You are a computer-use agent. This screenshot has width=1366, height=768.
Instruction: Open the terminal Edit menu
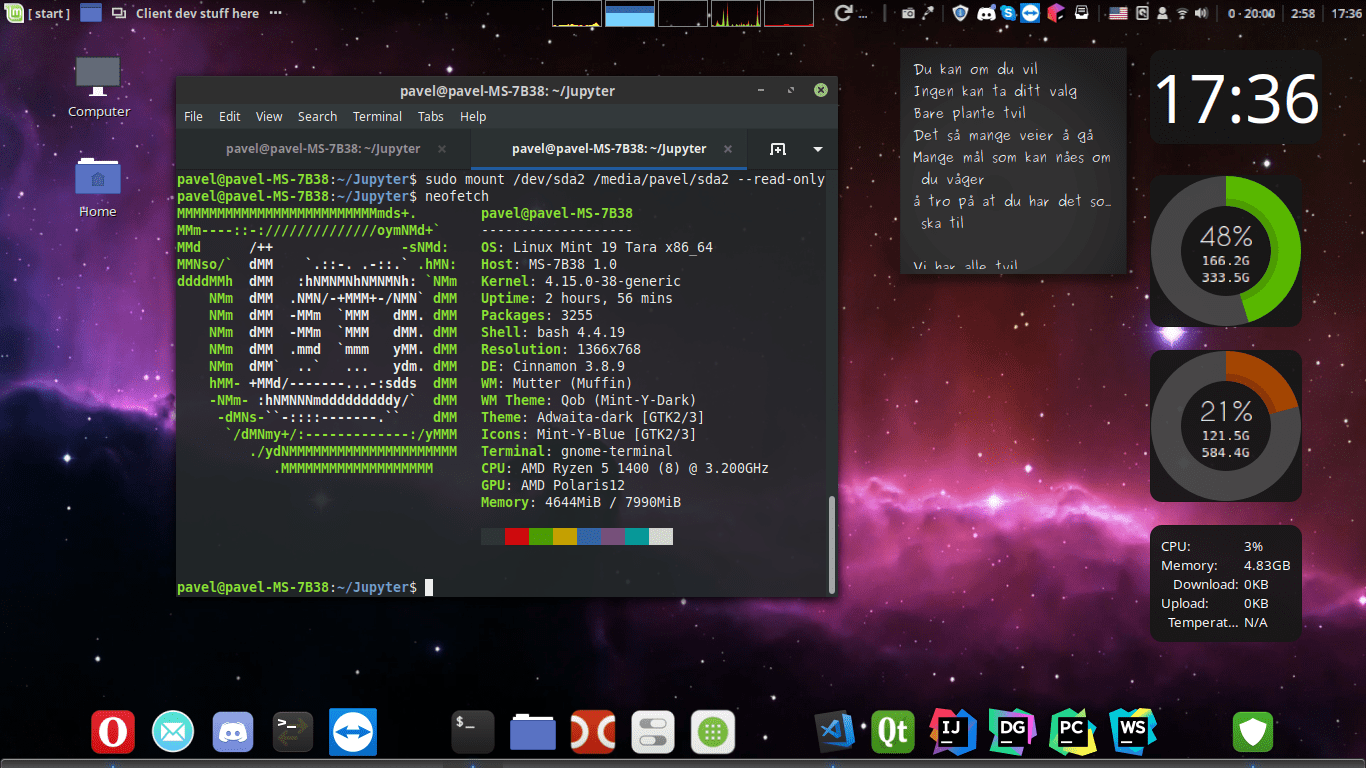tap(230, 117)
